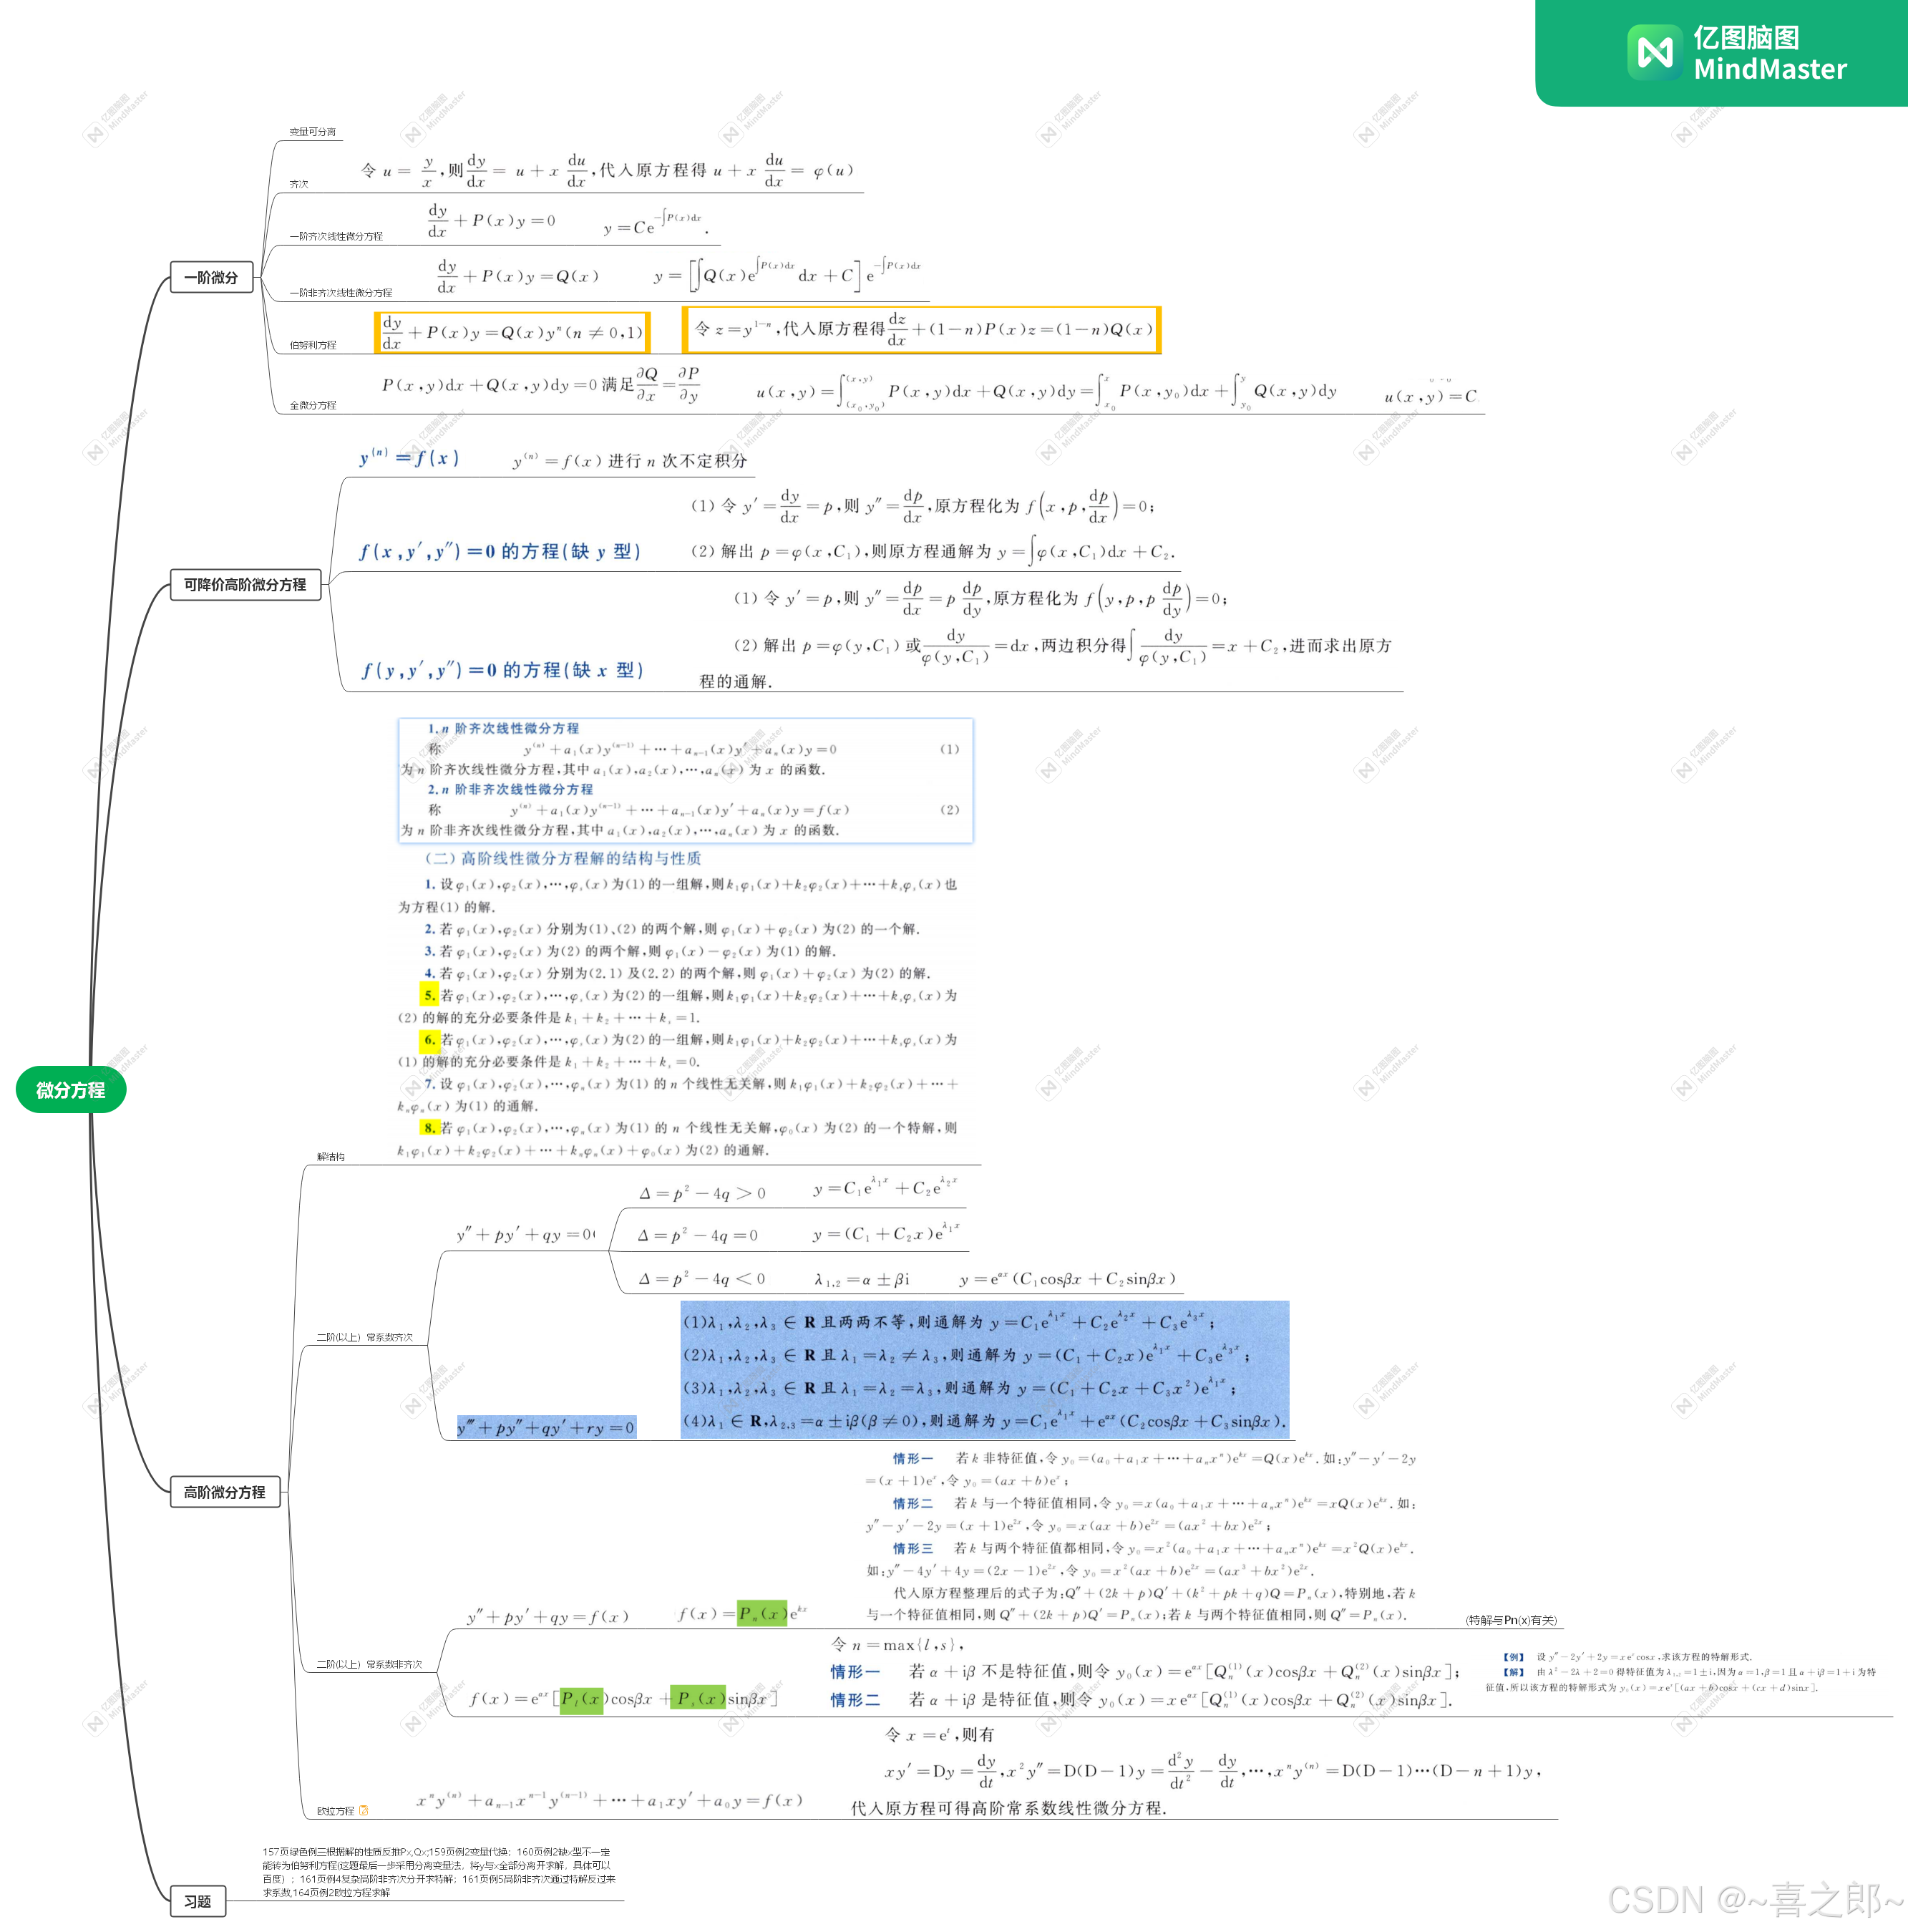Click the 全微分方程 subtopic label
1908x1932 pixels.
[313, 405]
